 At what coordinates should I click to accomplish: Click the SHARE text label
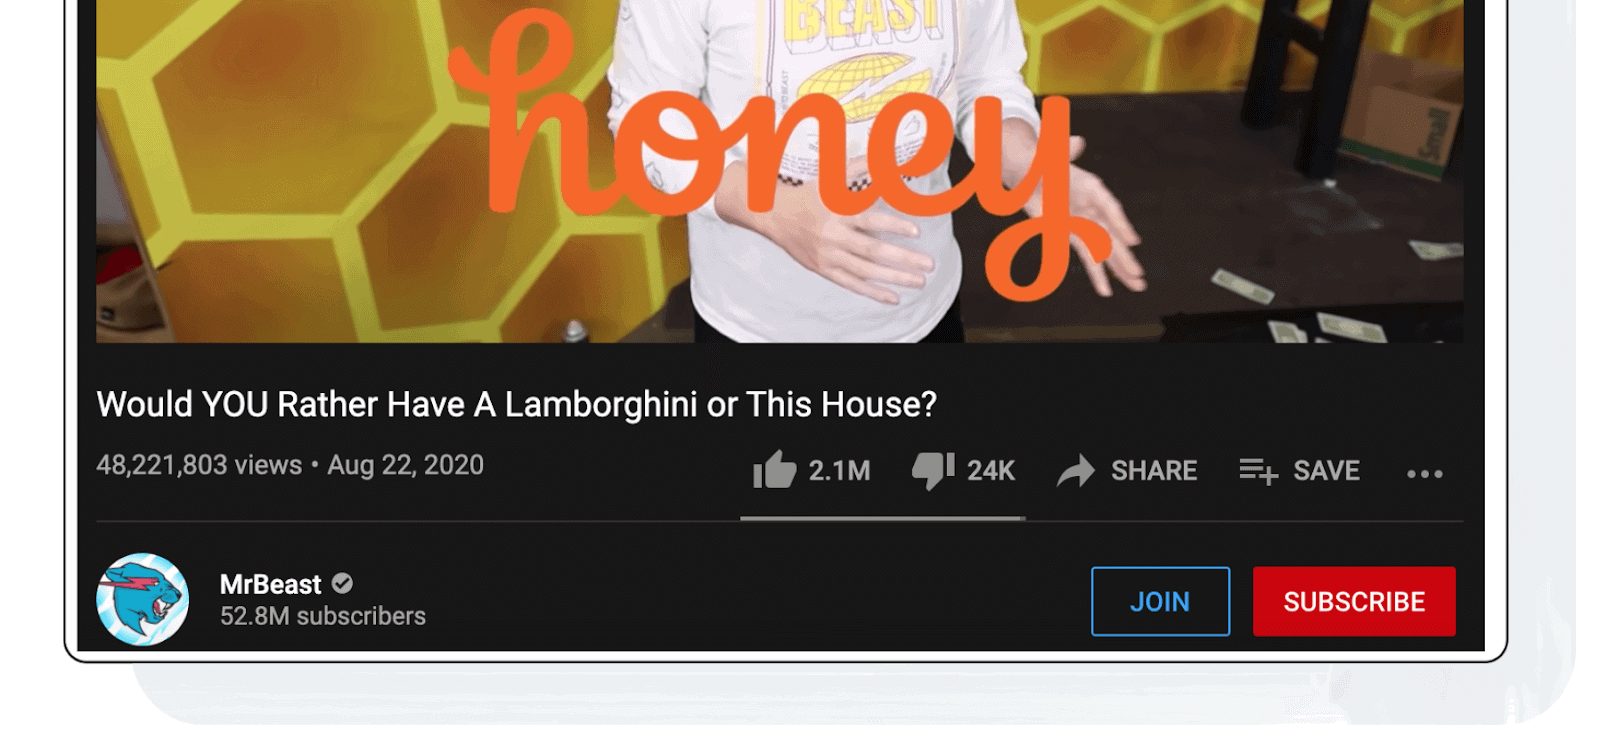click(x=1154, y=470)
